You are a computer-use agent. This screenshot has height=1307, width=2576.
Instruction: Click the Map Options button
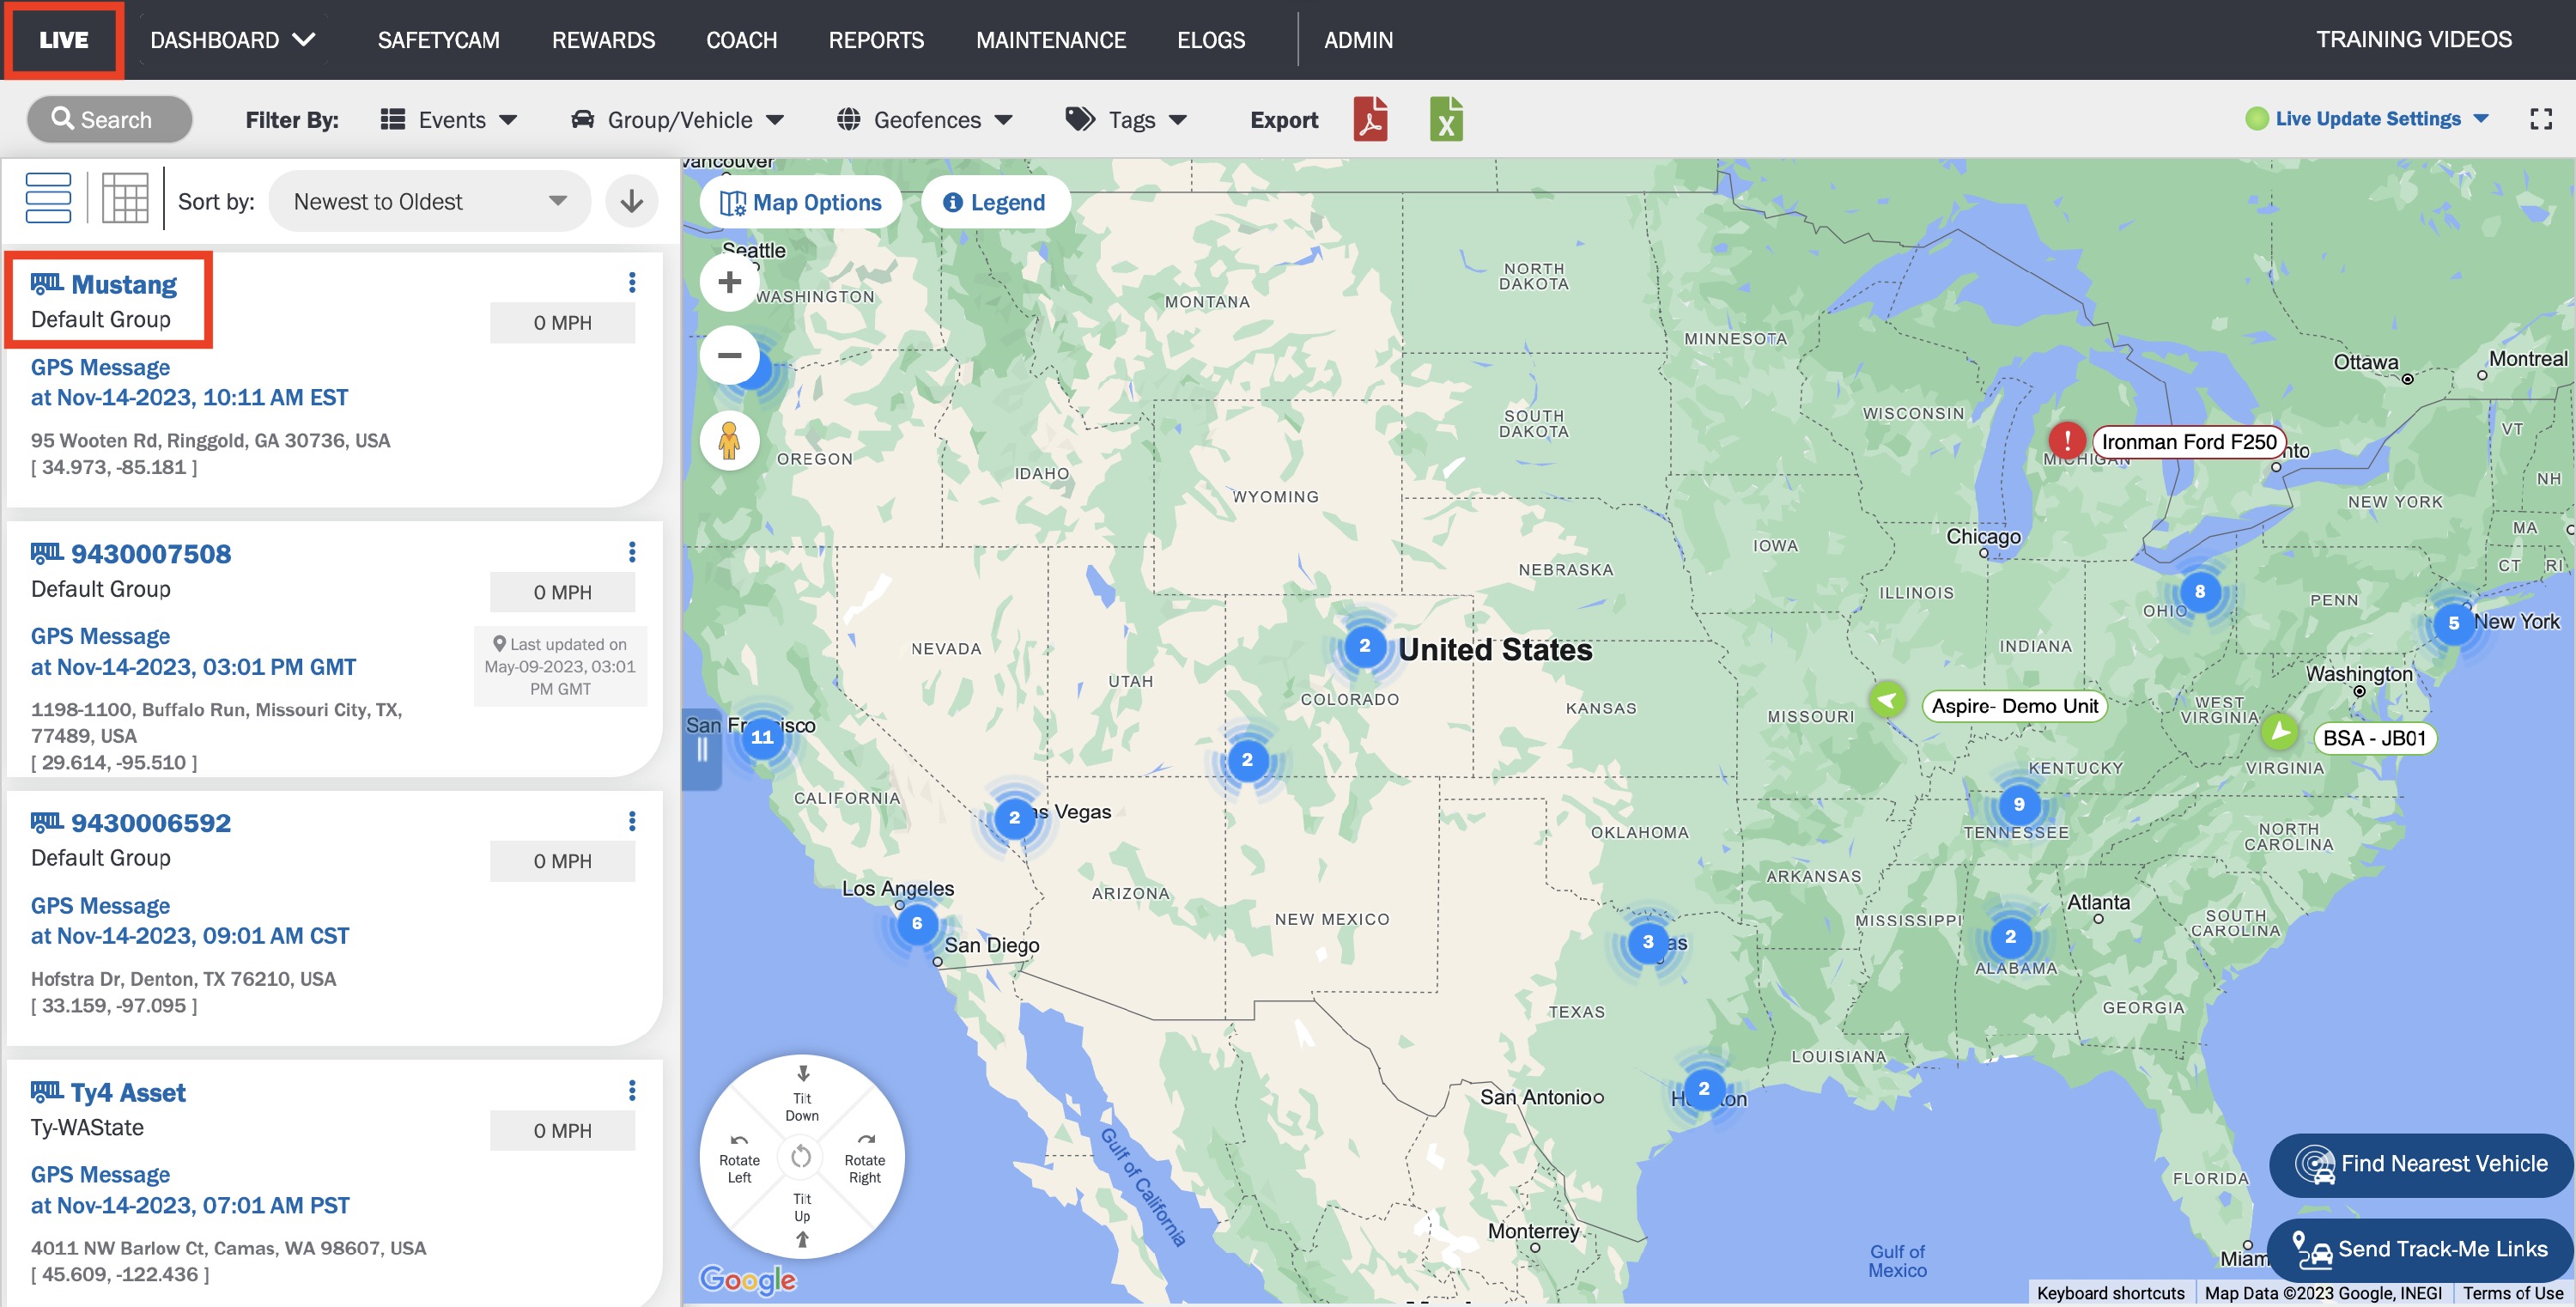801,202
